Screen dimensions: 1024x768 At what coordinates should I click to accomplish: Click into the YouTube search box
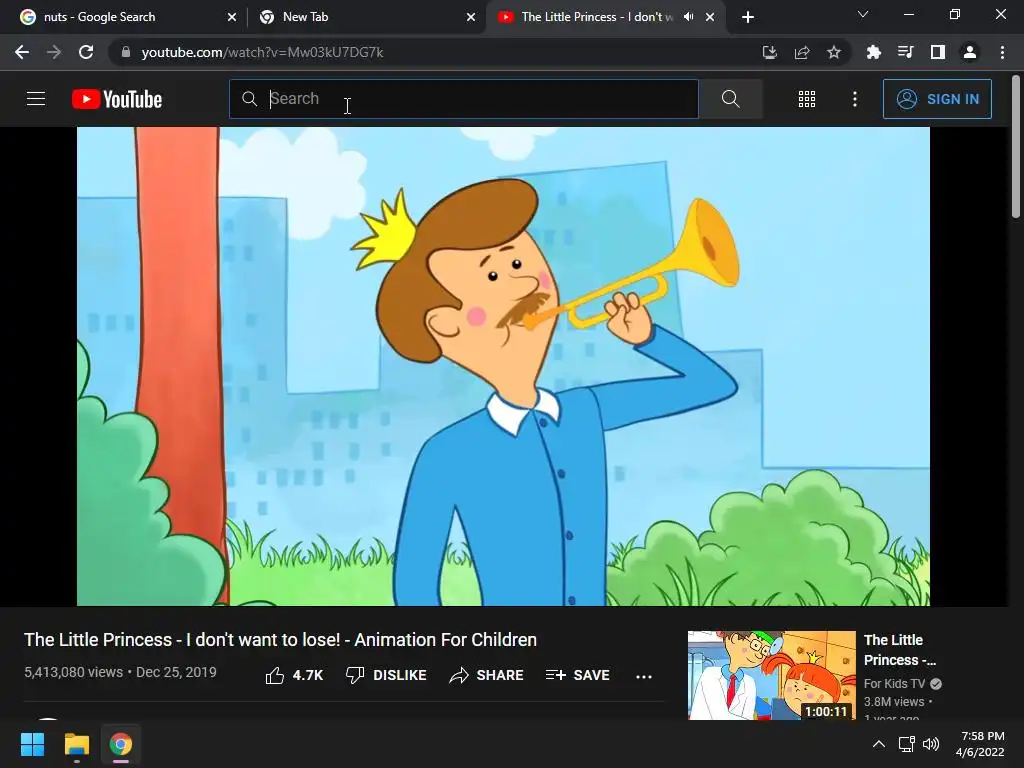point(464,99)
